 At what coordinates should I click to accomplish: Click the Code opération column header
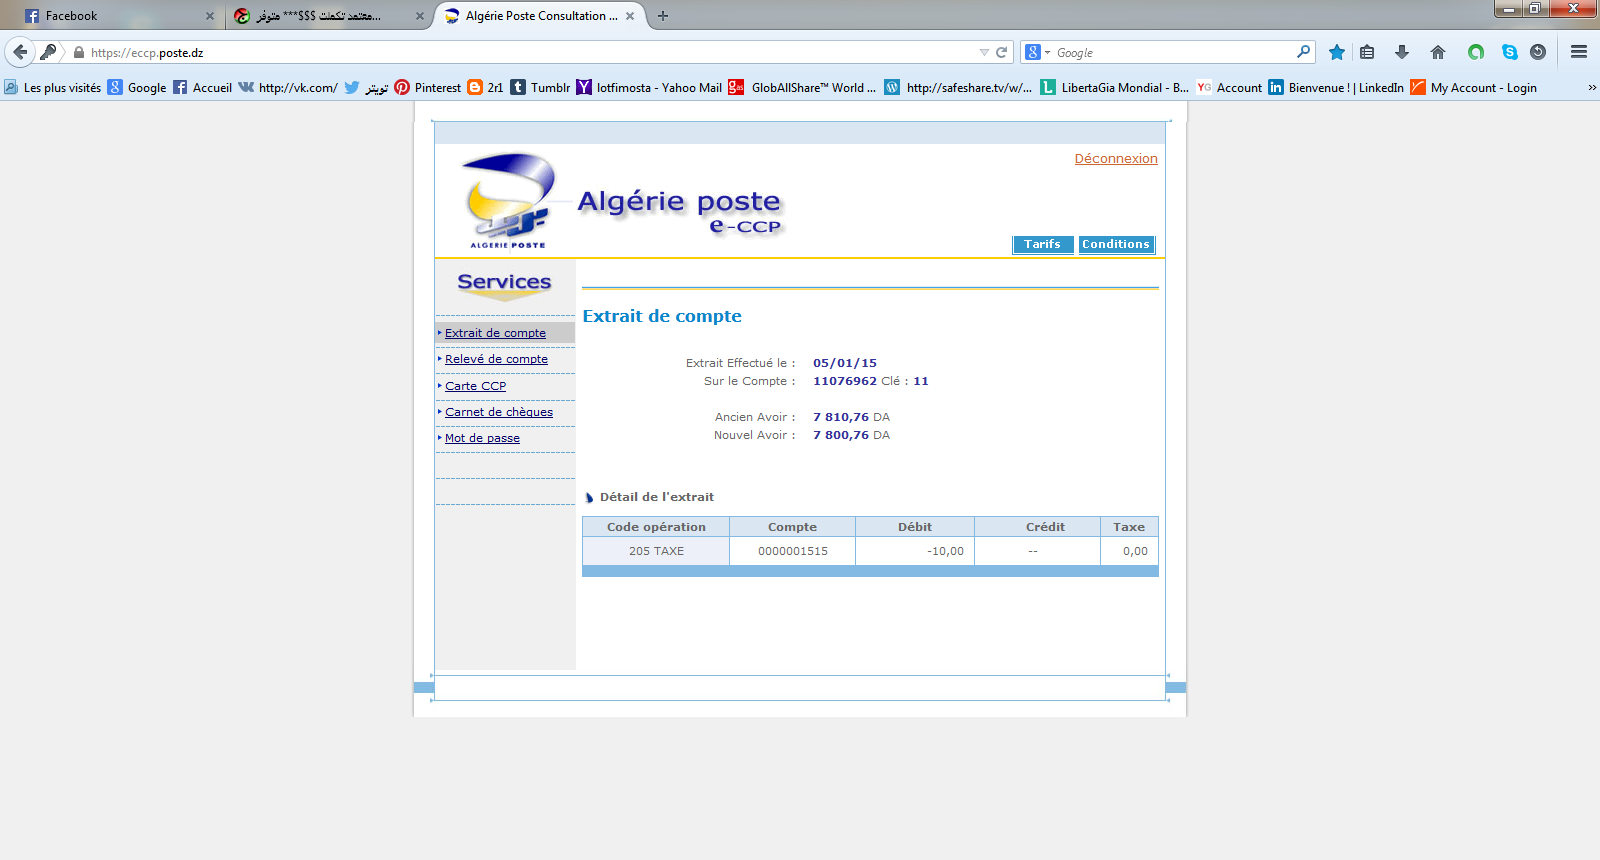click(656, 527)
